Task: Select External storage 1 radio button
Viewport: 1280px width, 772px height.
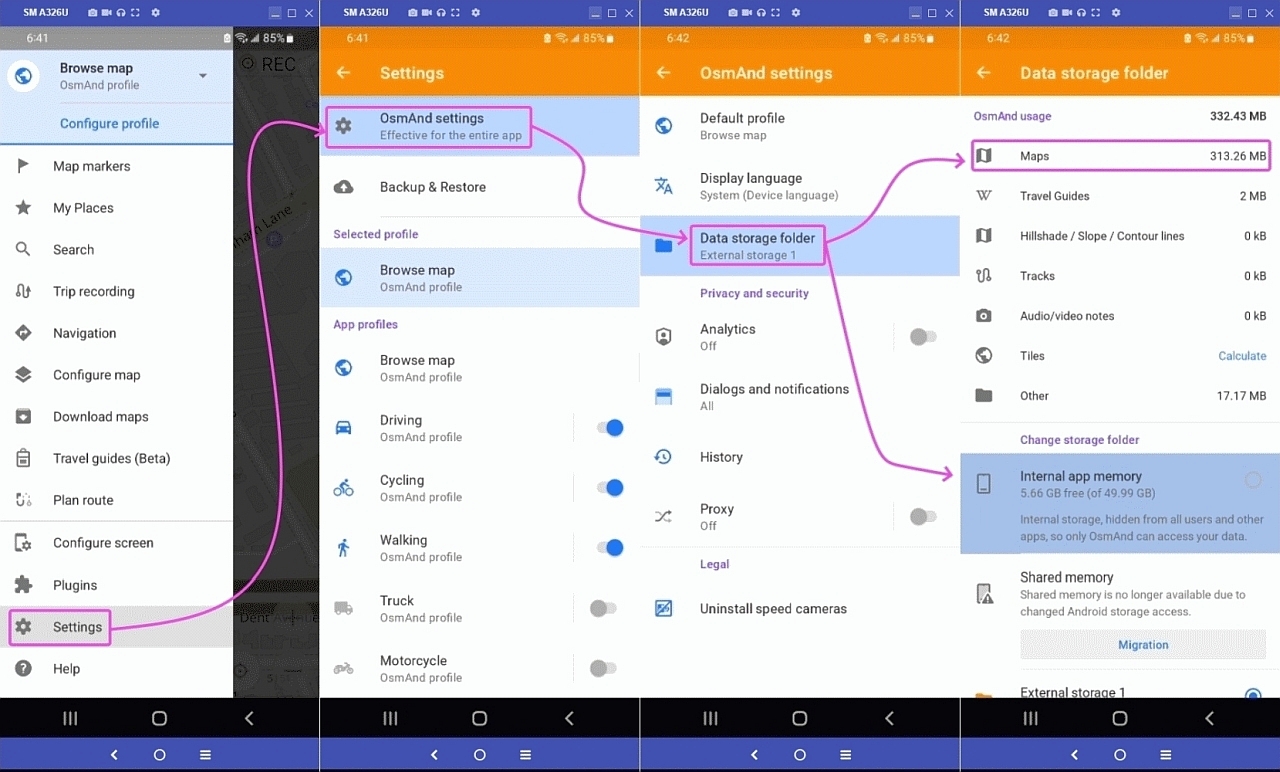Action: click(1253, 694)
